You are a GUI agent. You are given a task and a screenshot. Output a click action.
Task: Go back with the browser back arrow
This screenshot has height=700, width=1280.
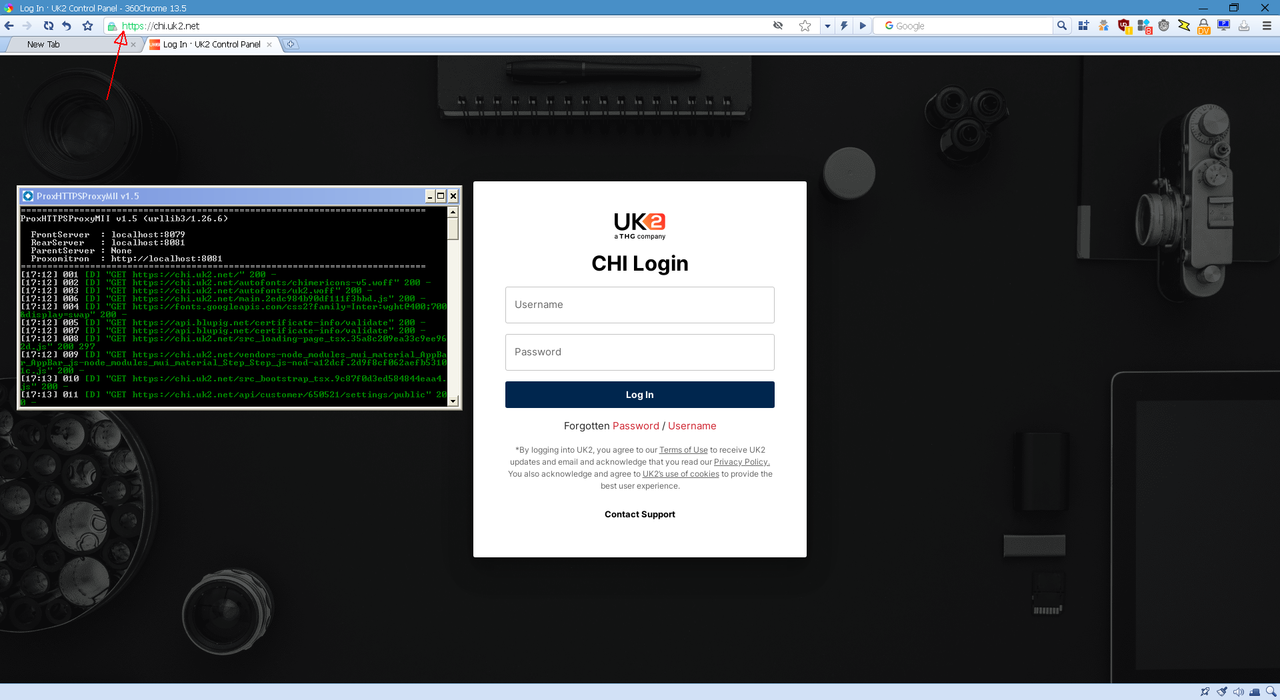(x=9, y=26)
